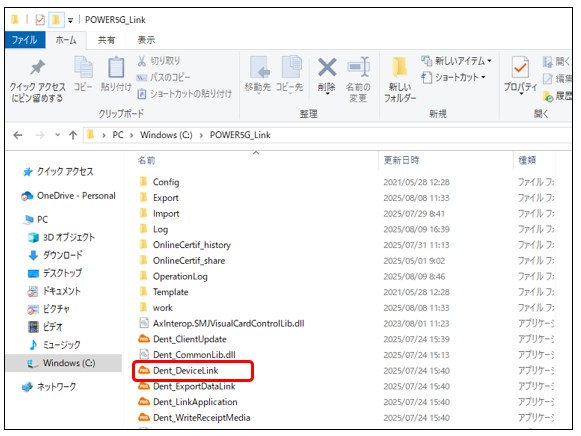Click the Copy icon in the ribbon
581x436 pixels.
click(83, 67)
